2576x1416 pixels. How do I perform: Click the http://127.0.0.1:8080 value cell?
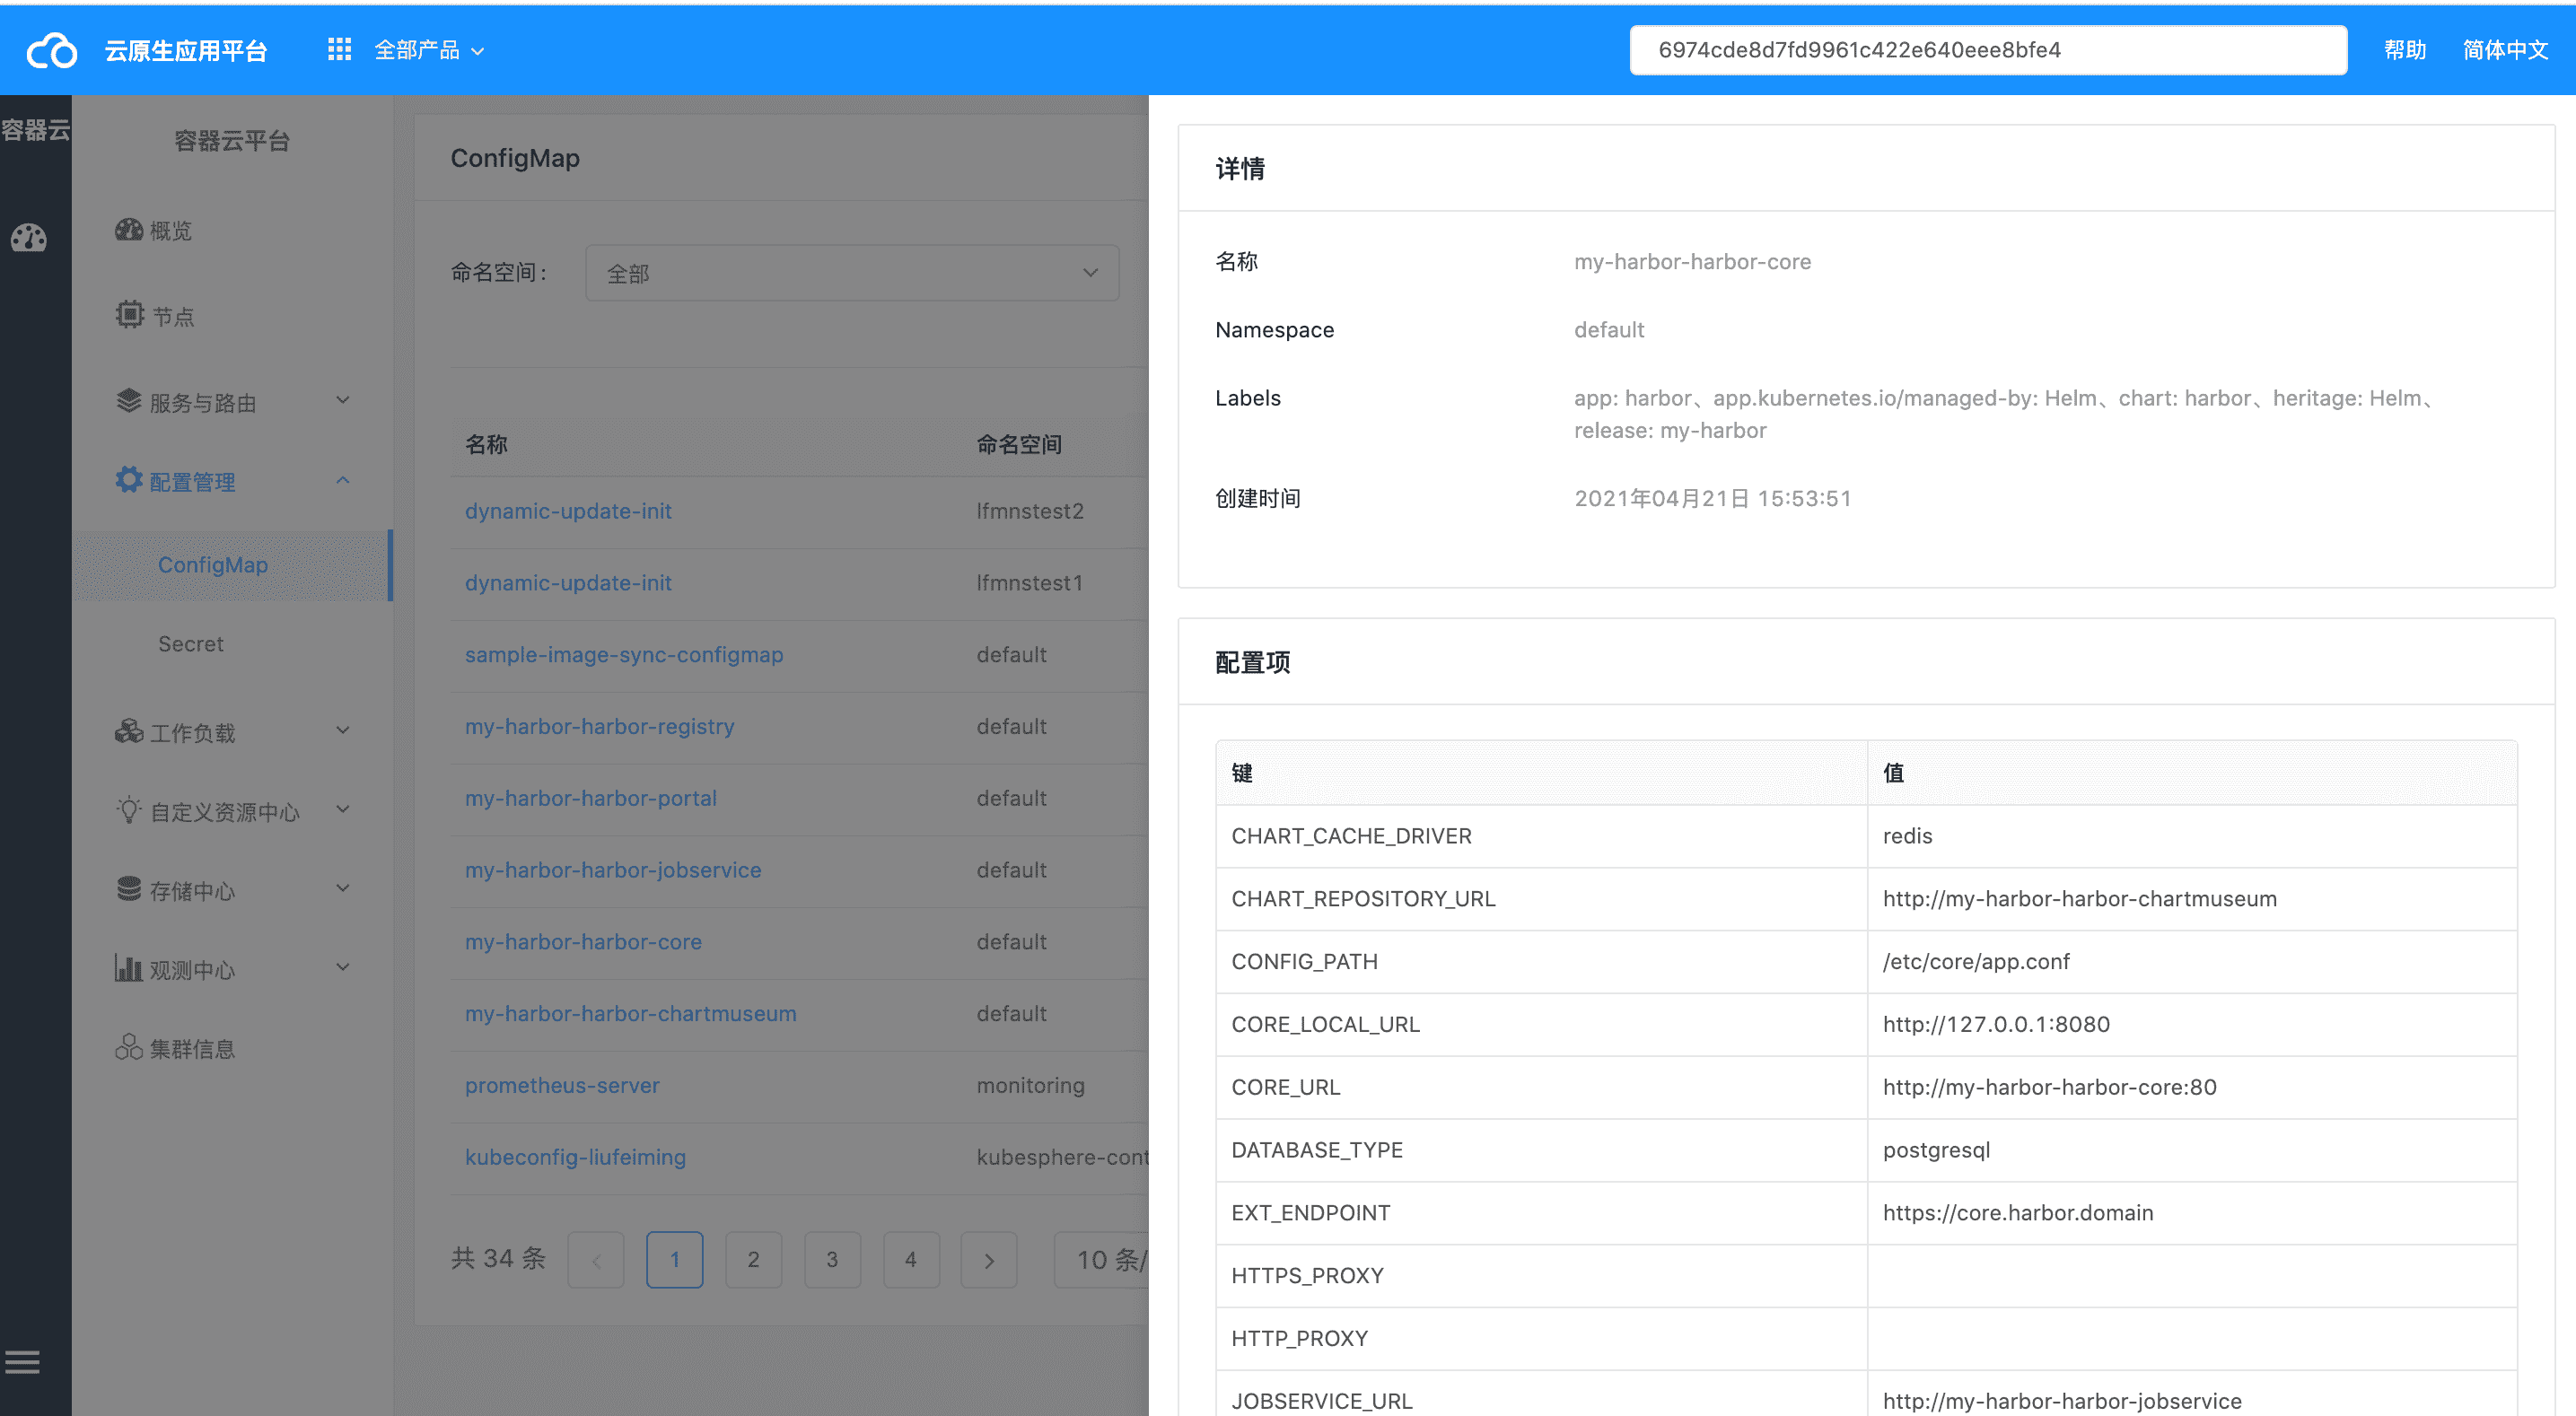pos(2192,1025)
